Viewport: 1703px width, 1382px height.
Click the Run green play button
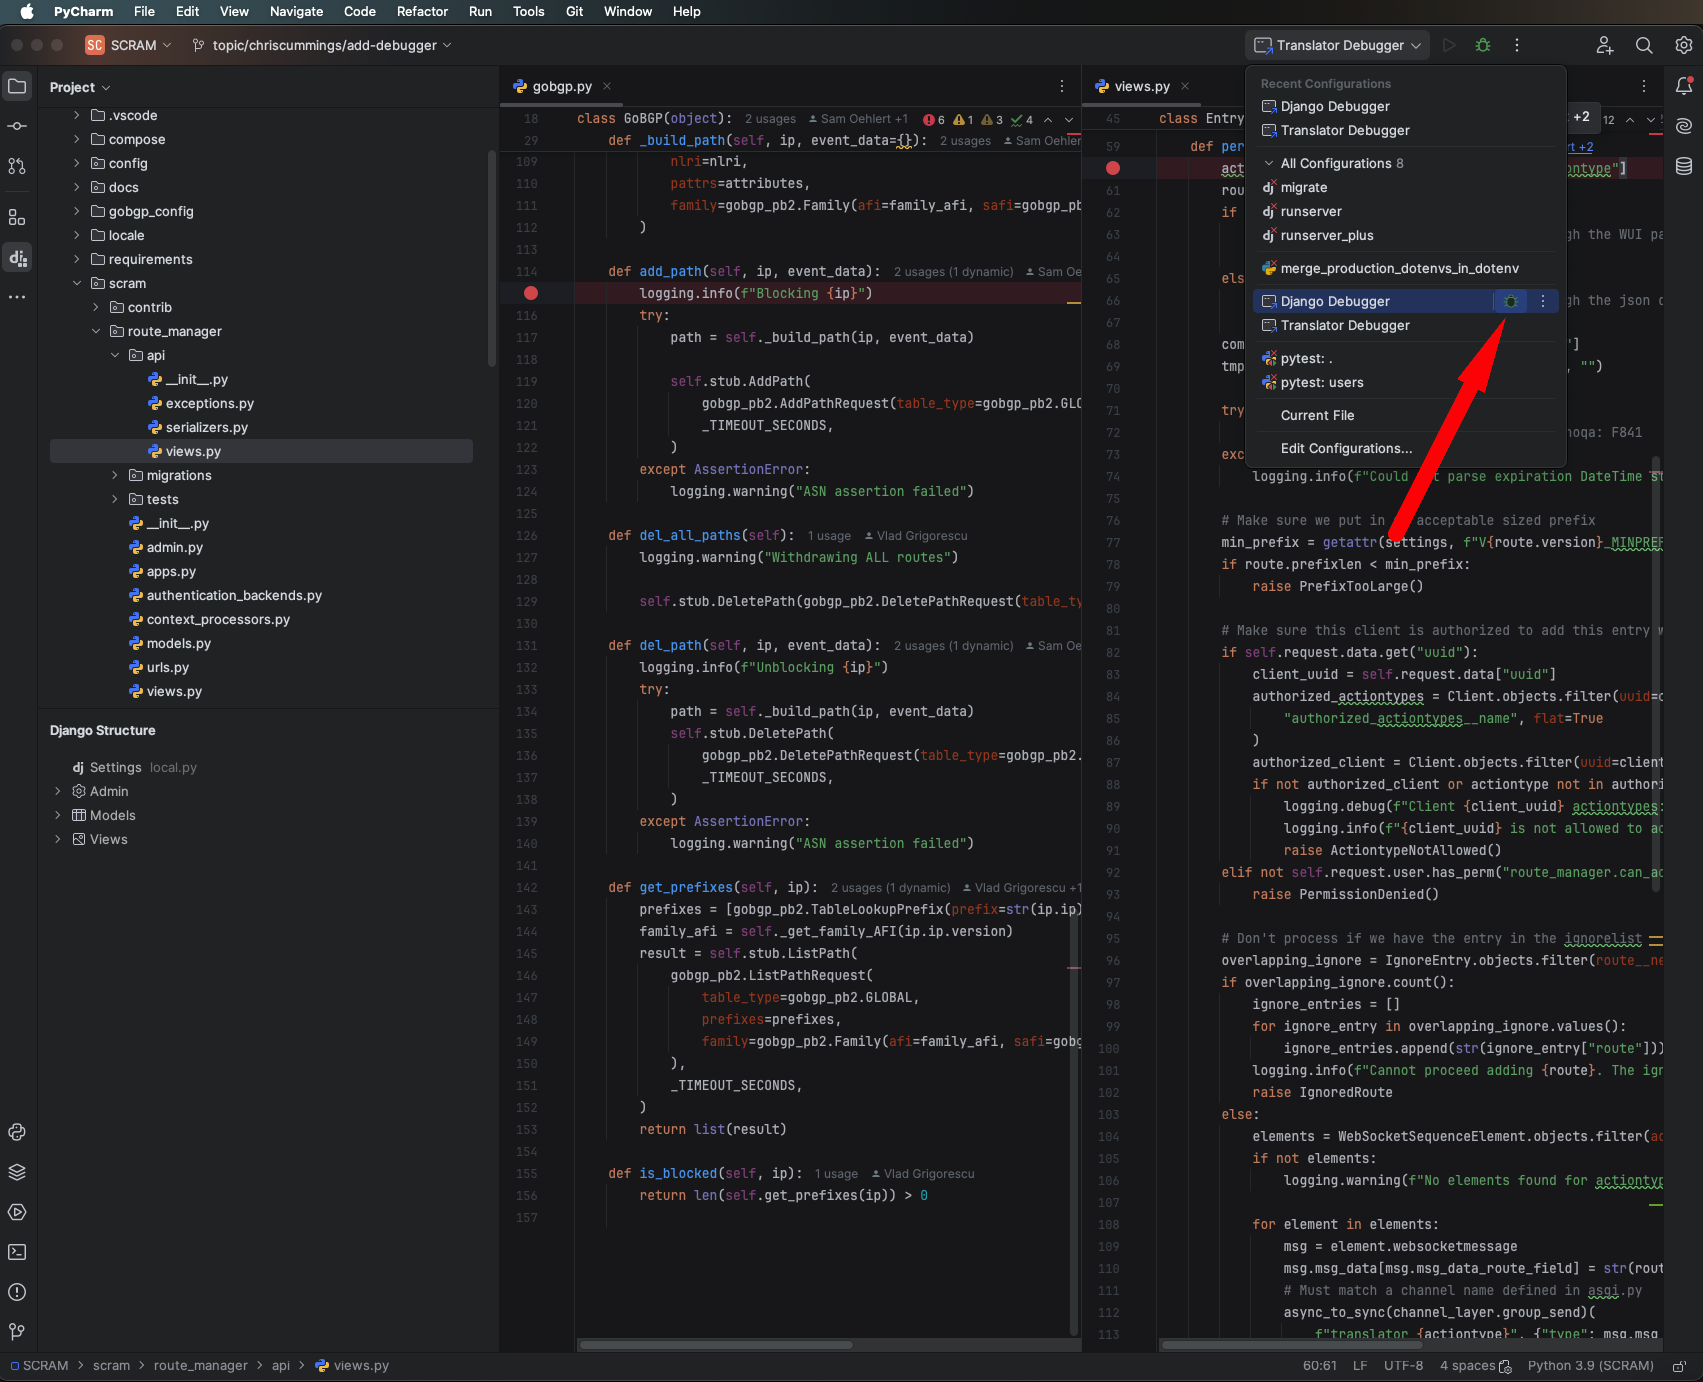click(x=1449, y=45)
